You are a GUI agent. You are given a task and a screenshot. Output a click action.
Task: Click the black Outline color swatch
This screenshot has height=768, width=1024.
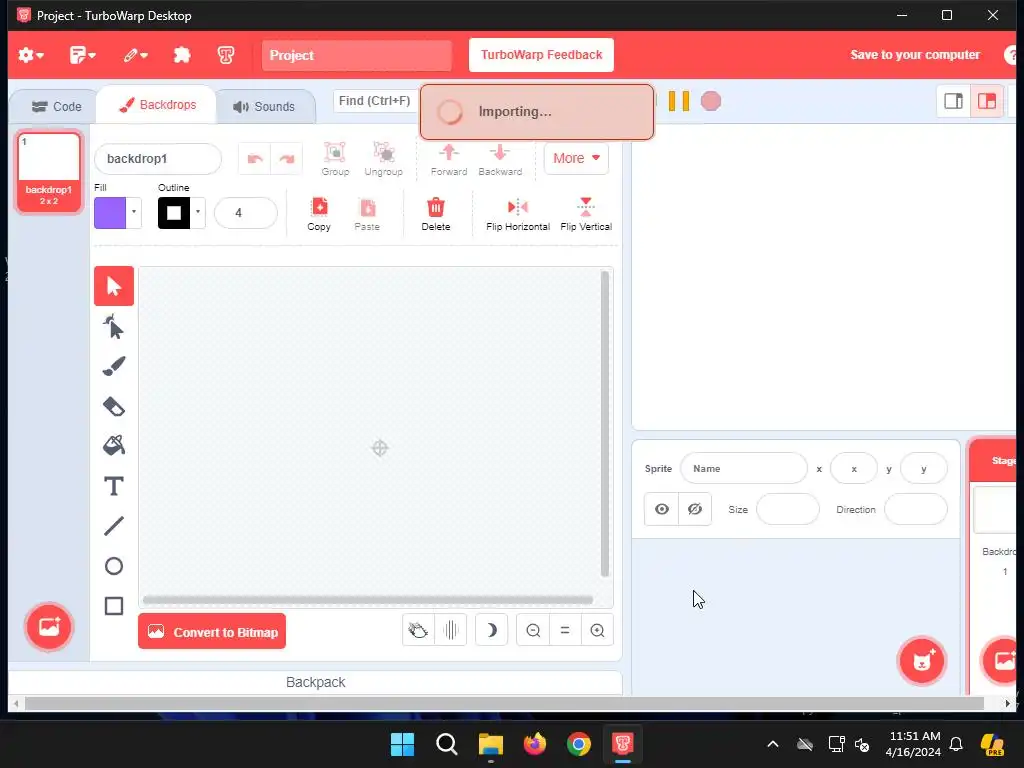click(174, 213)
